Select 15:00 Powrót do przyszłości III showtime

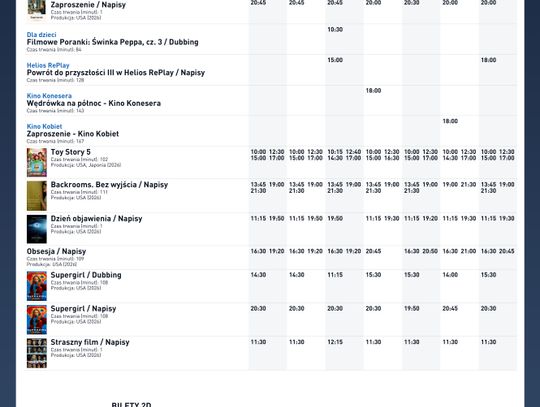coord(335,60)
